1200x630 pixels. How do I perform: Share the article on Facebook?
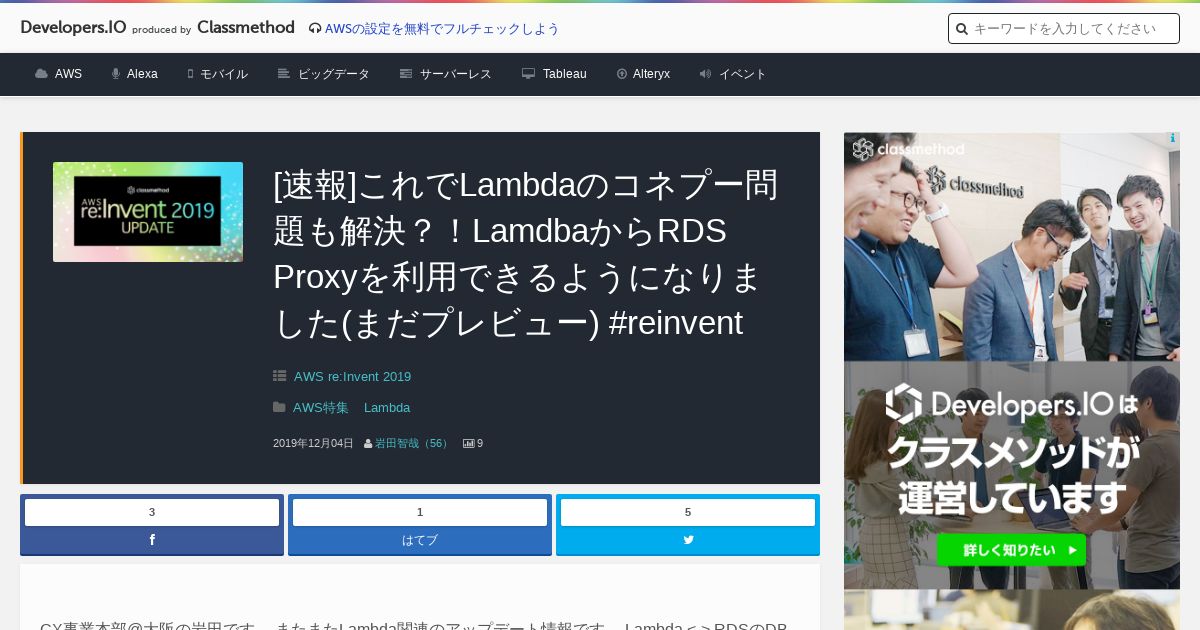(152, 540)
